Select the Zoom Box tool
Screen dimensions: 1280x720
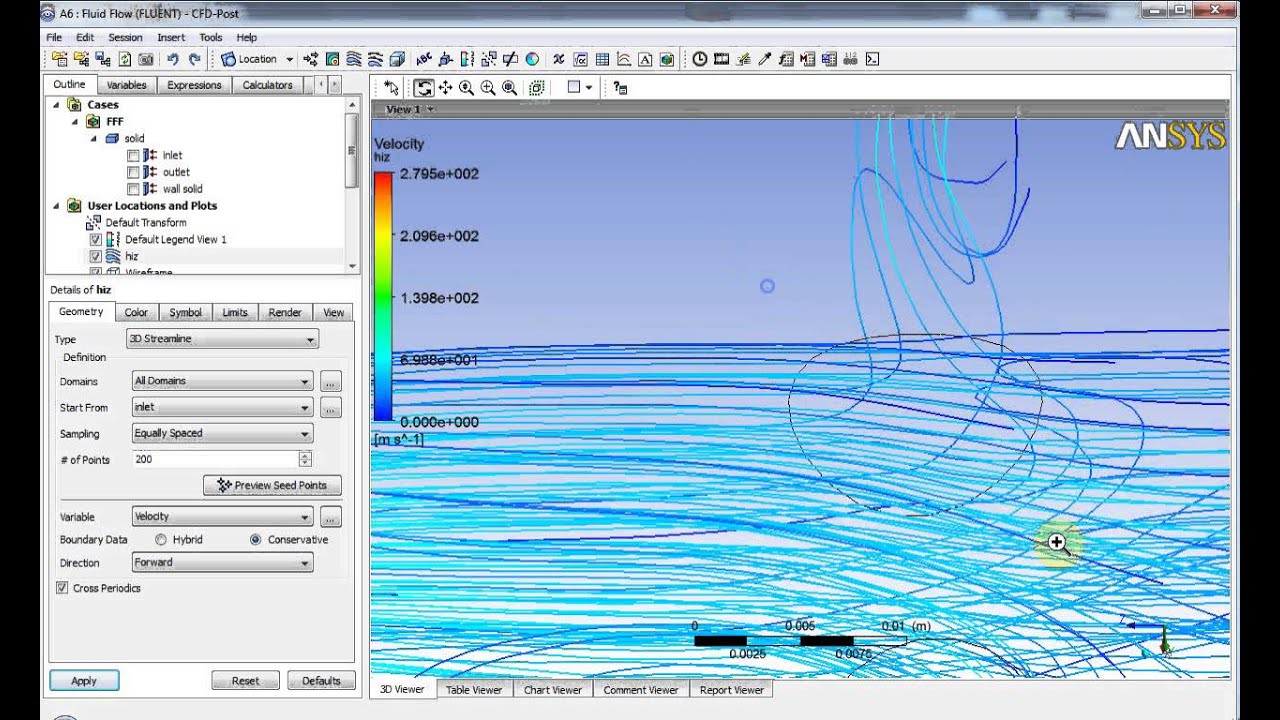click(x=488, y=88)
